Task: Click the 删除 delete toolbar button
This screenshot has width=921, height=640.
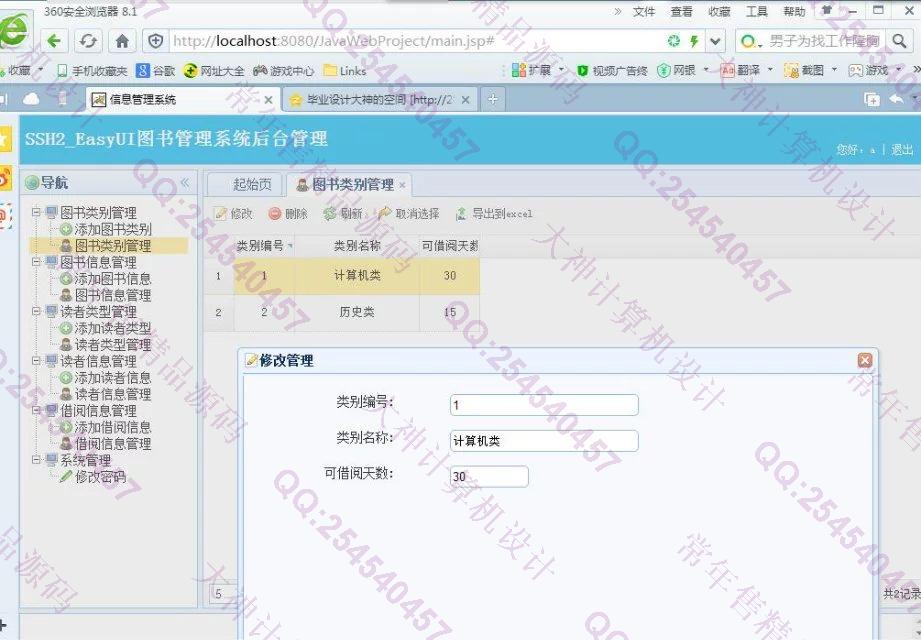Action: click(x=288, y=214)
